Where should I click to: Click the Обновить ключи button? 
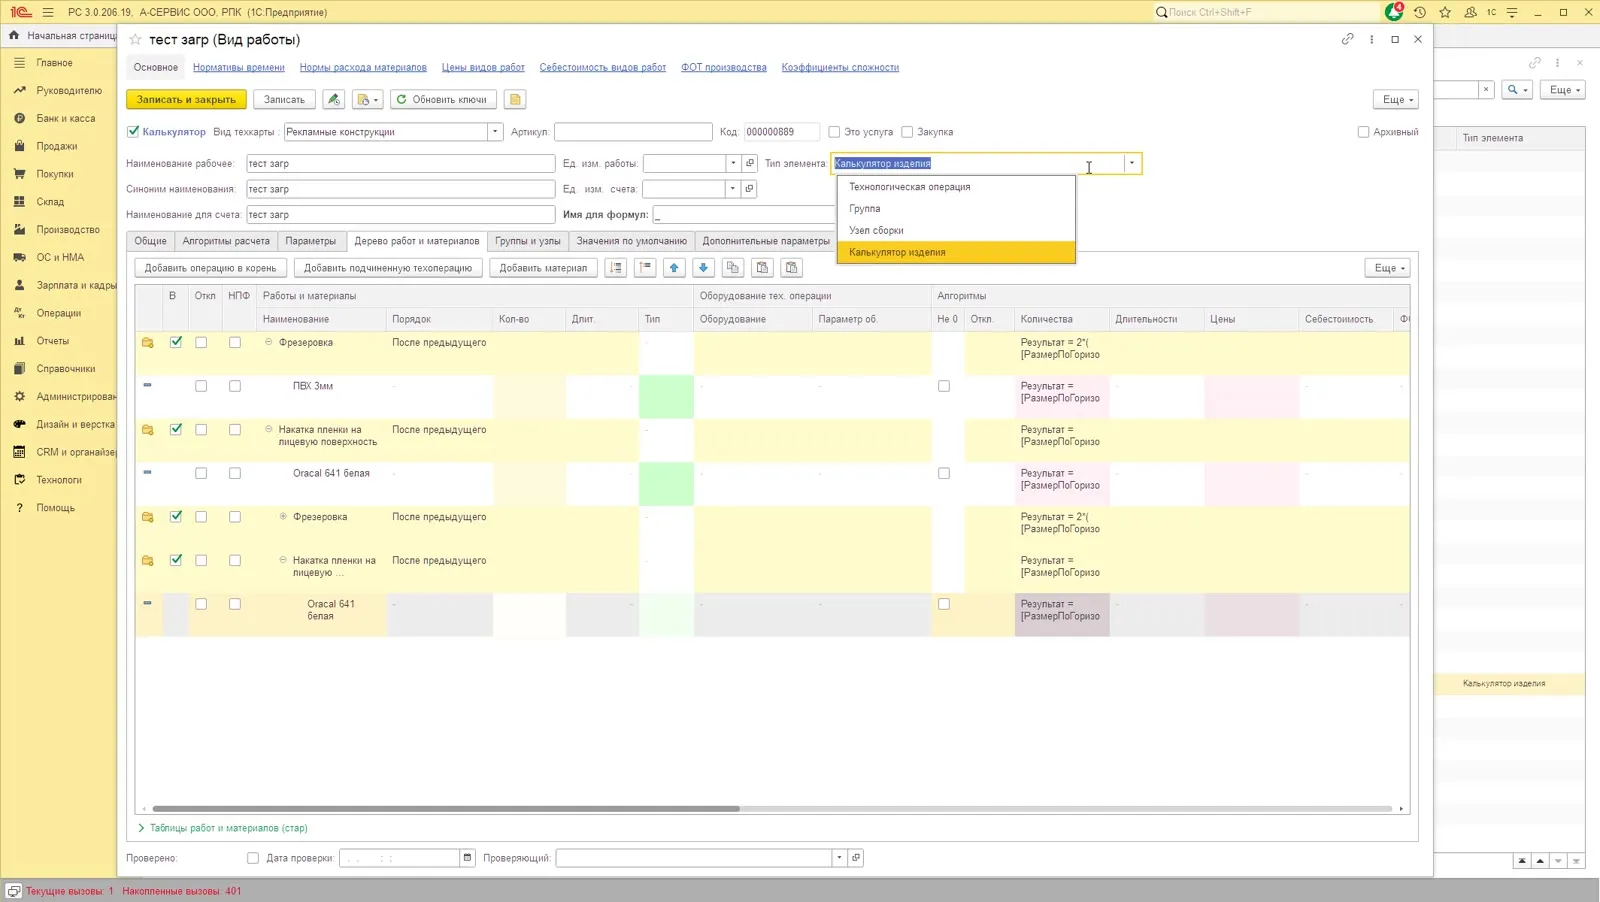point(443,99)
